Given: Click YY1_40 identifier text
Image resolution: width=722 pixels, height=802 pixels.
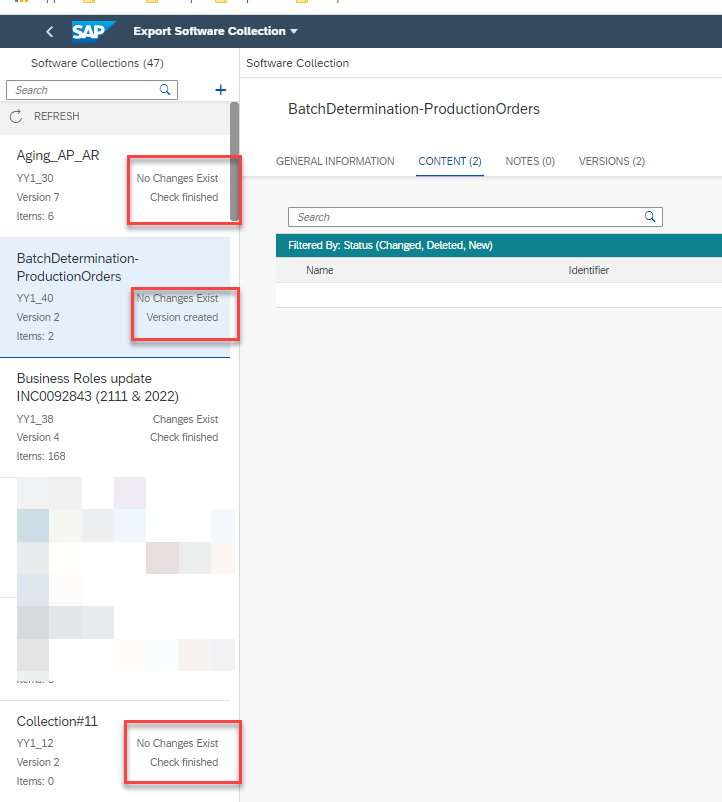Looking at the screenshot, I should click(35, 298).
